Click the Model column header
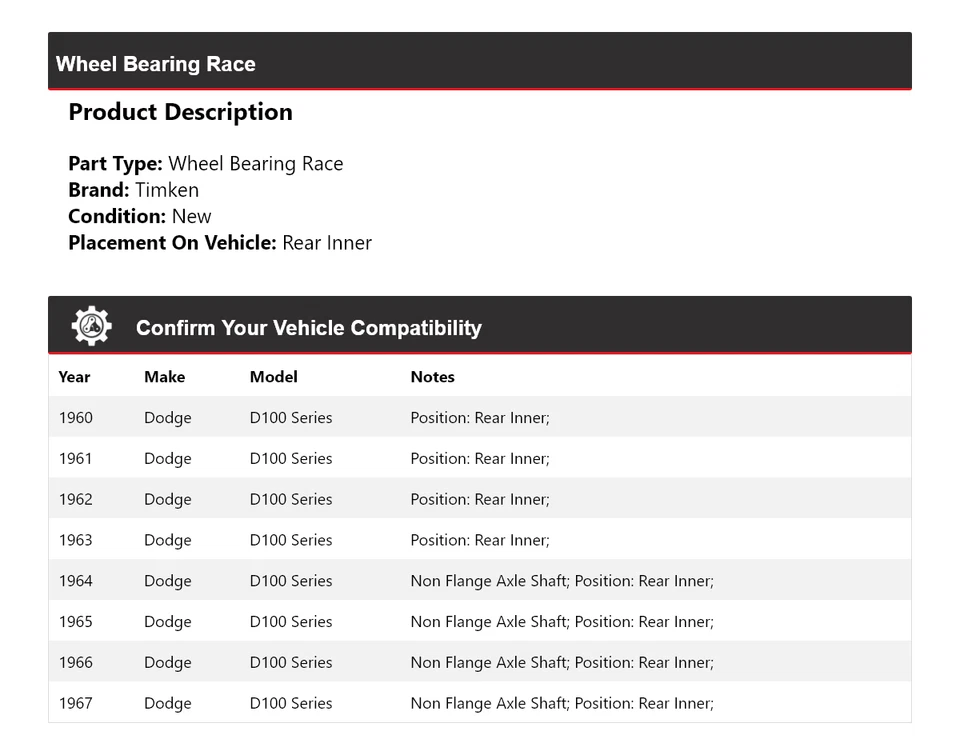Viewport: 960px width, 755px height. (x=273, y=377)
